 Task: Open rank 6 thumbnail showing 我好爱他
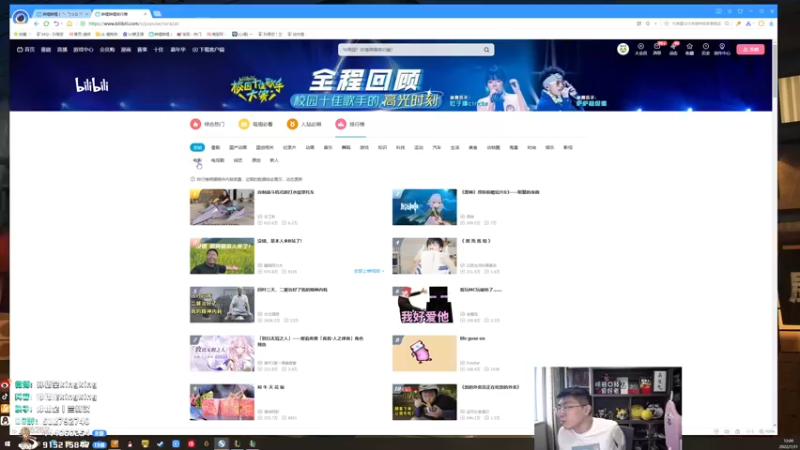pos(424,305)
